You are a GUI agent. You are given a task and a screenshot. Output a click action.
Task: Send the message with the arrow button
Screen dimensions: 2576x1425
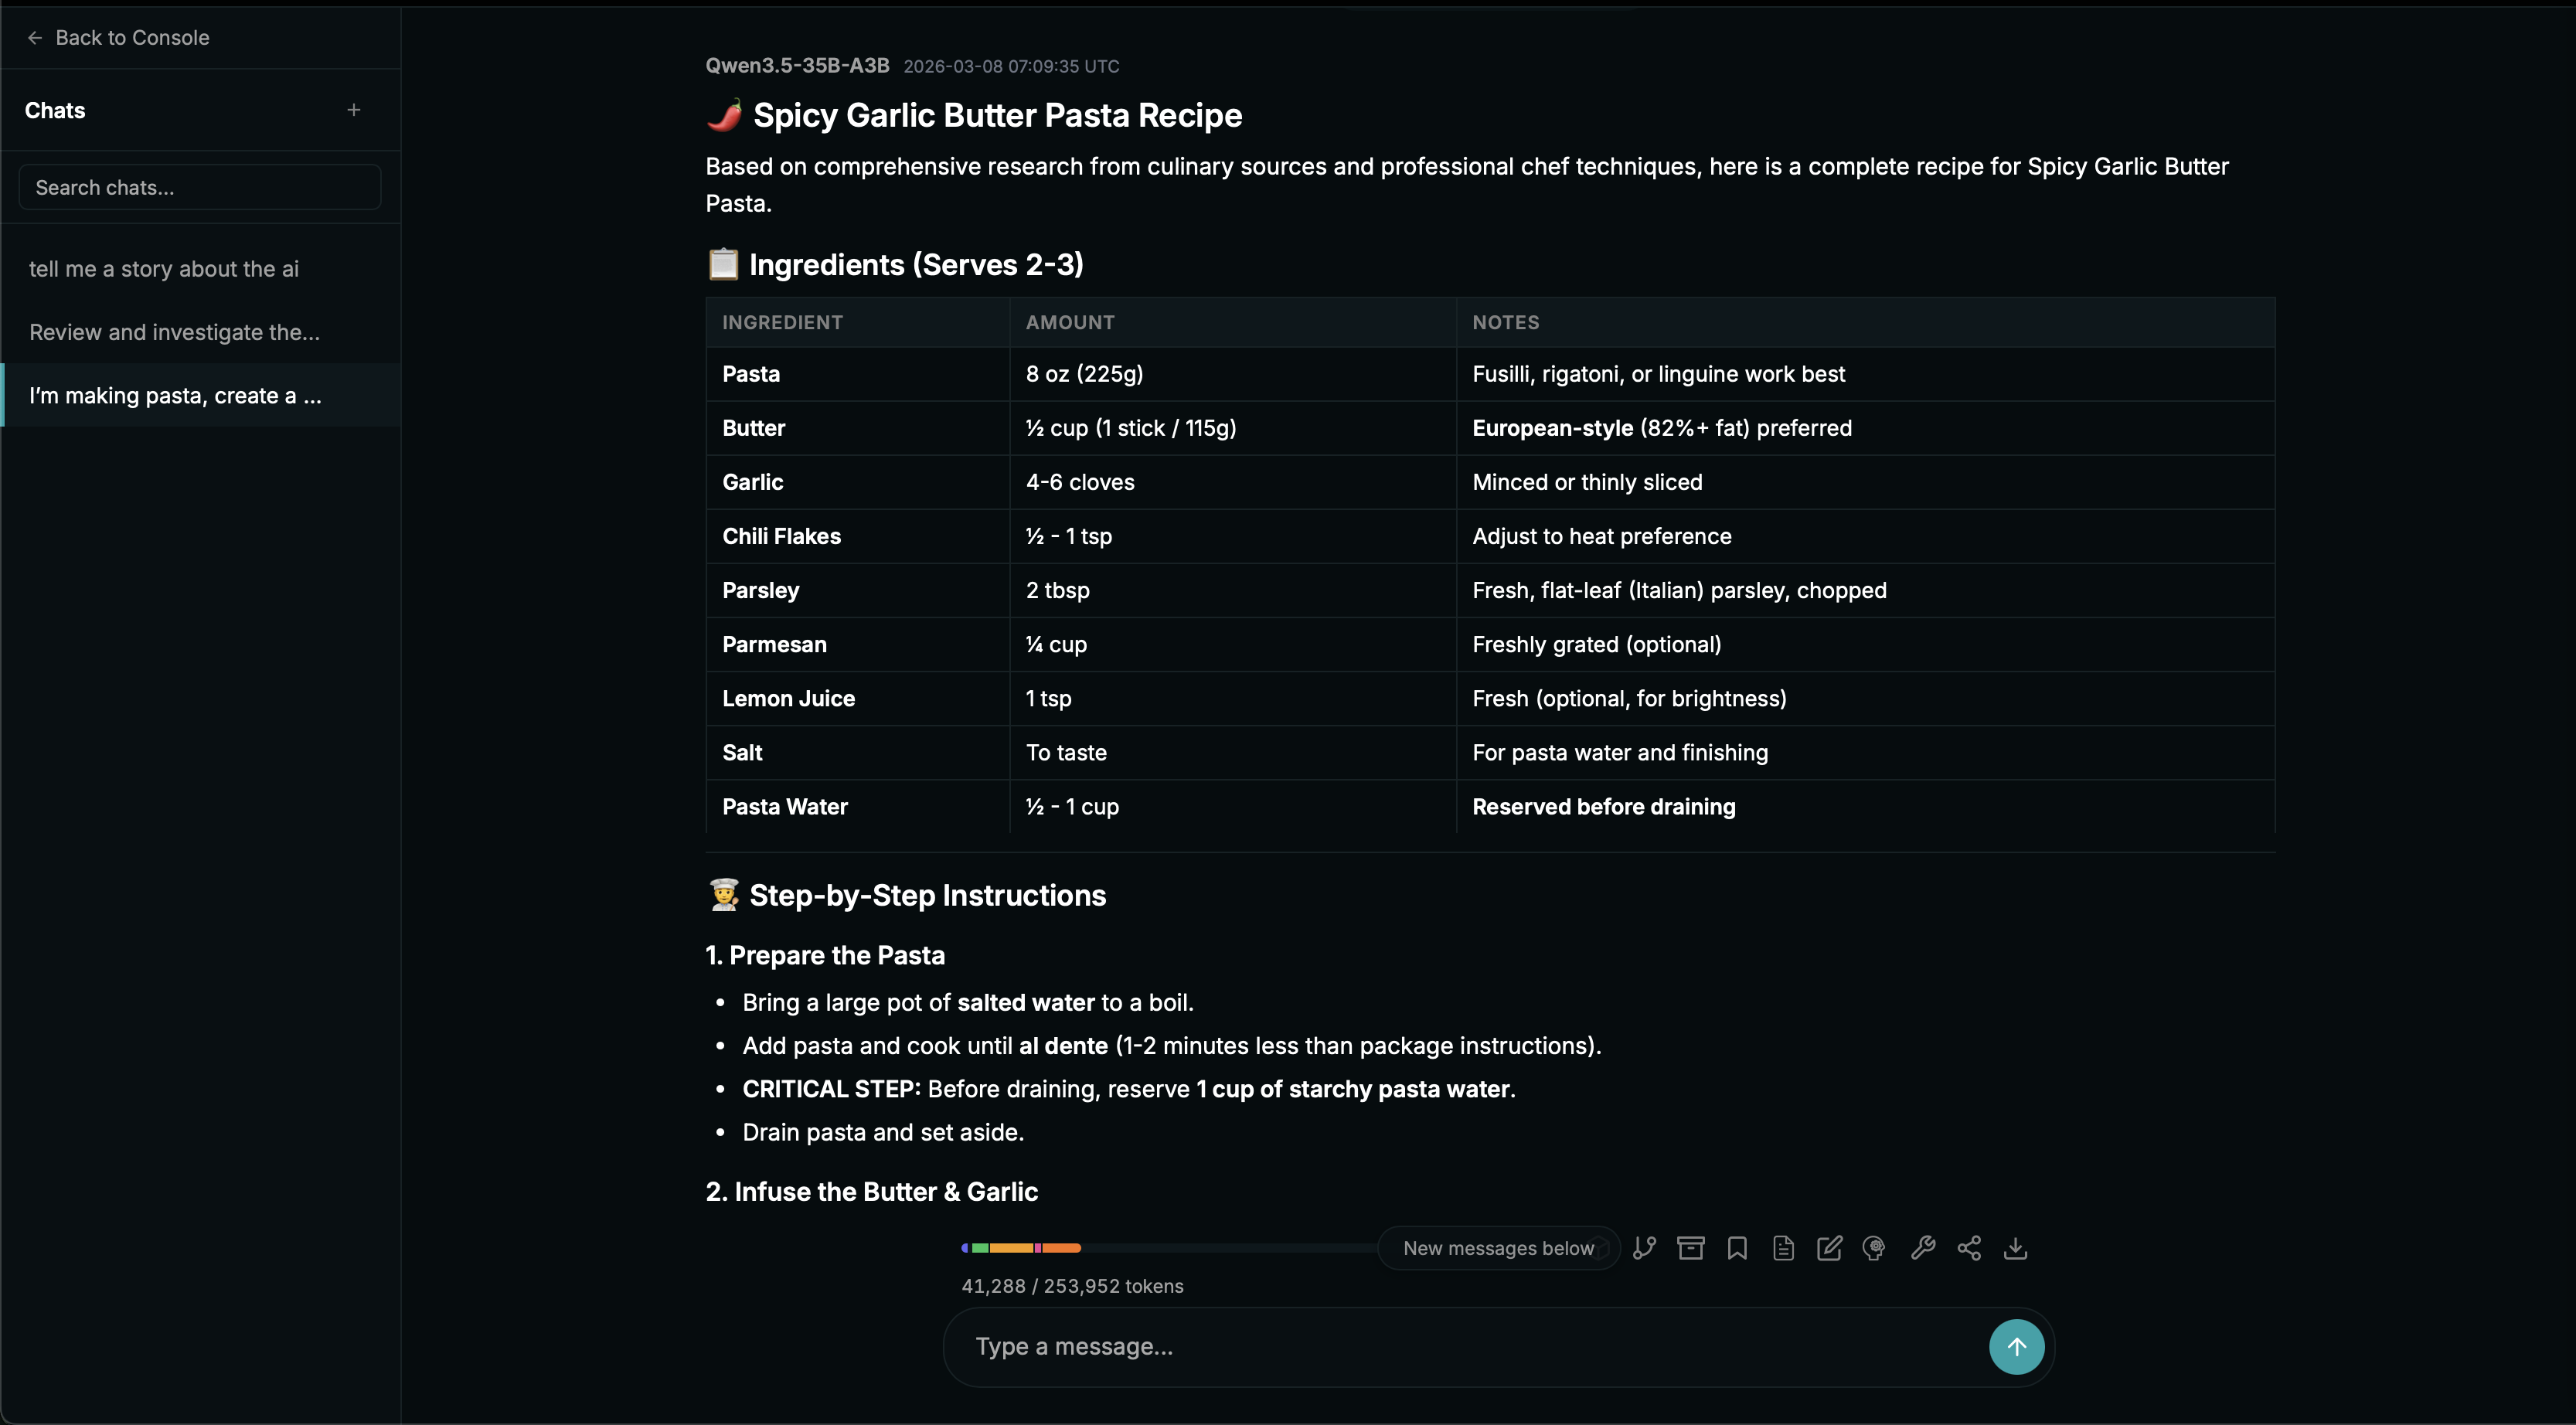coord(2016,1346)
